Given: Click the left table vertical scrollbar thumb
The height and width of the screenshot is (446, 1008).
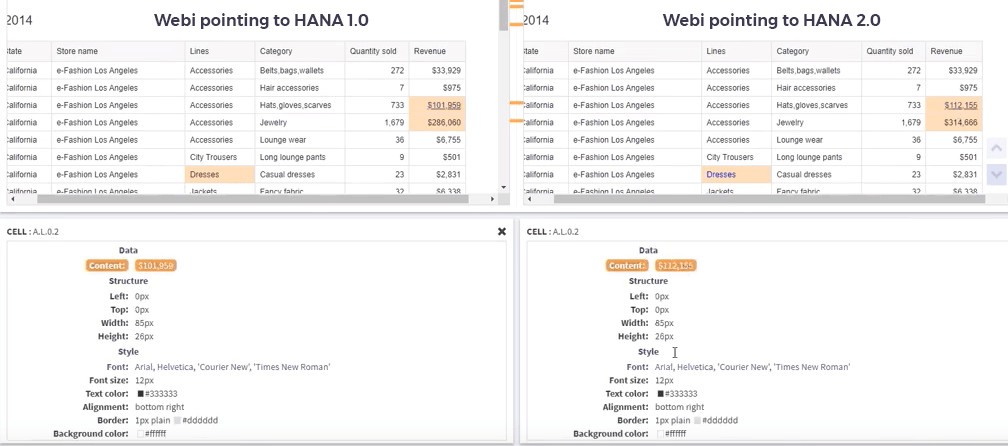Looking at the screenshot, I should (x=503, y=16).
